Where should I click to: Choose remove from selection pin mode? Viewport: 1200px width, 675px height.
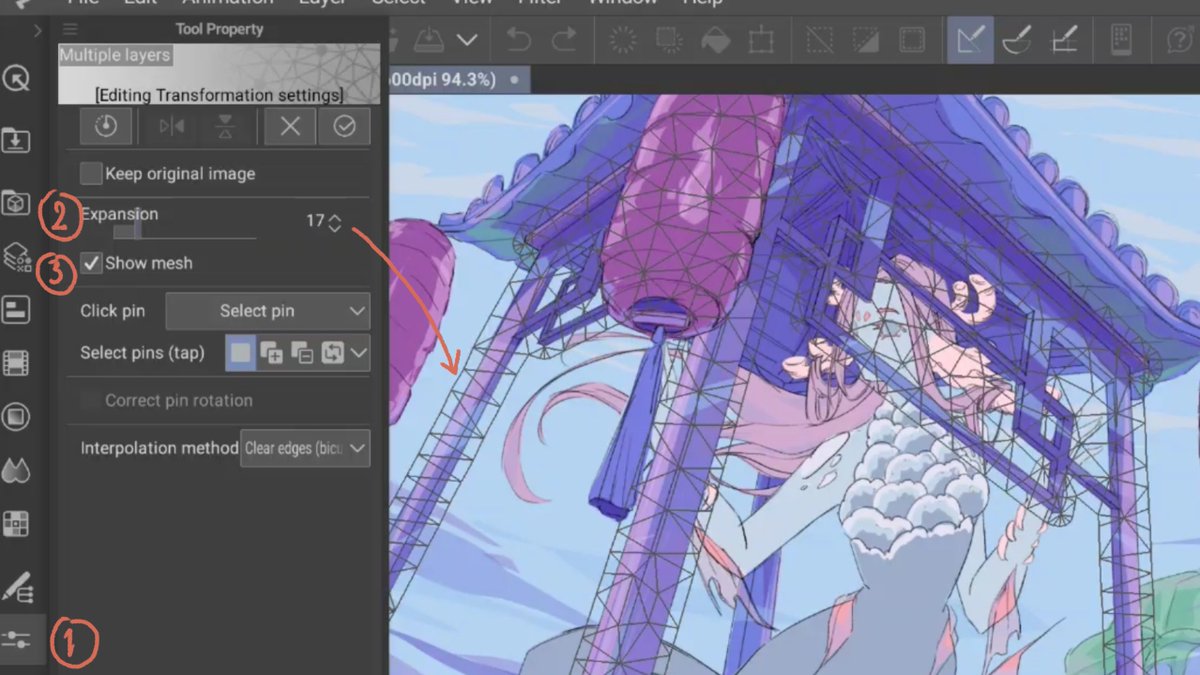(x=302, y=353)
